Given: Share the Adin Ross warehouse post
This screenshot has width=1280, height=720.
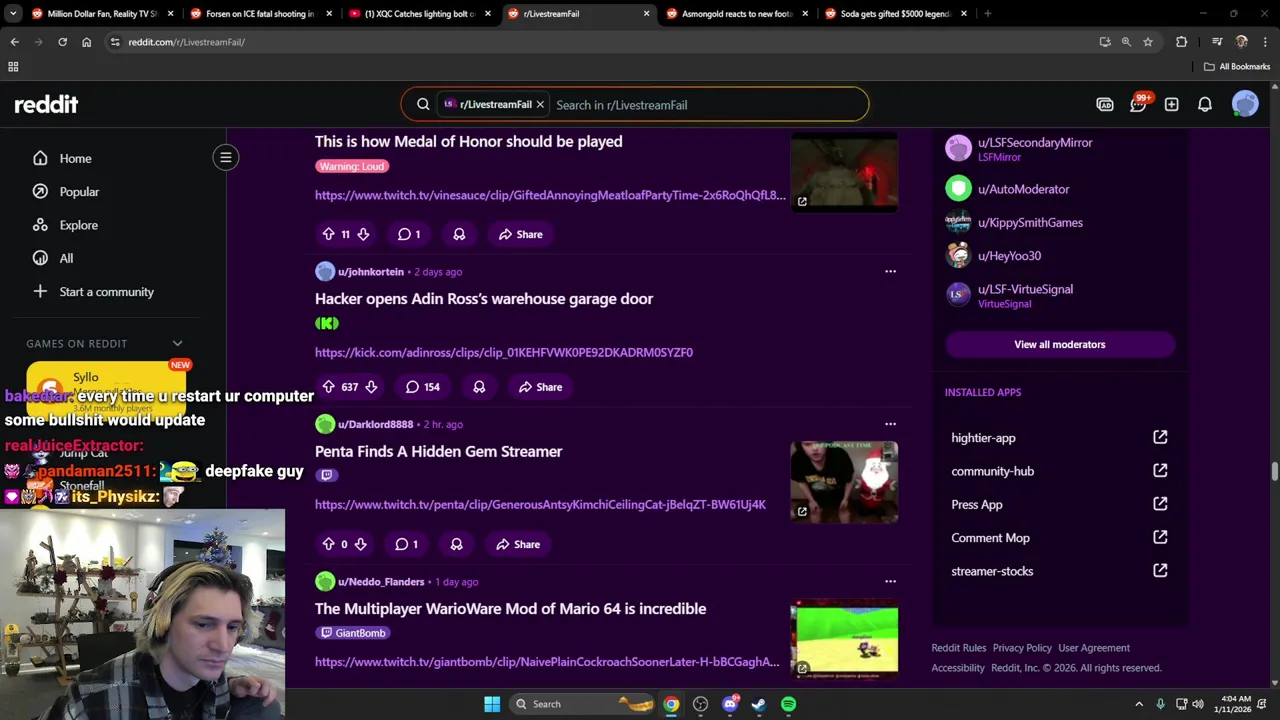Looking at the screenshot, I should (x=540, y=387).
